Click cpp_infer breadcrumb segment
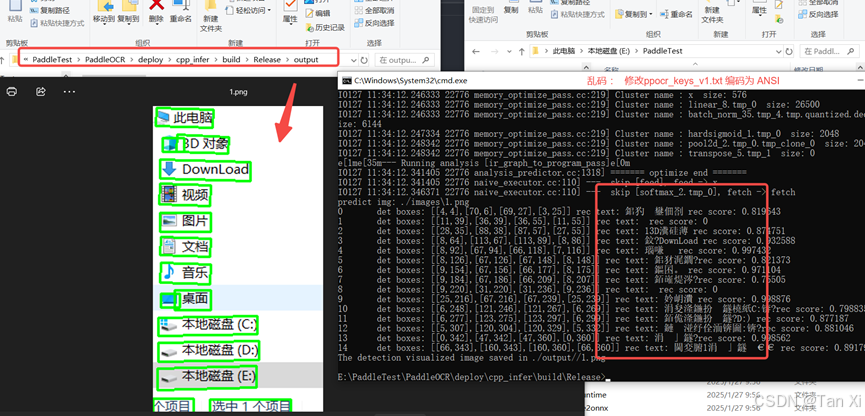Screen dimensions: 865x416 [x=193, y=60]
